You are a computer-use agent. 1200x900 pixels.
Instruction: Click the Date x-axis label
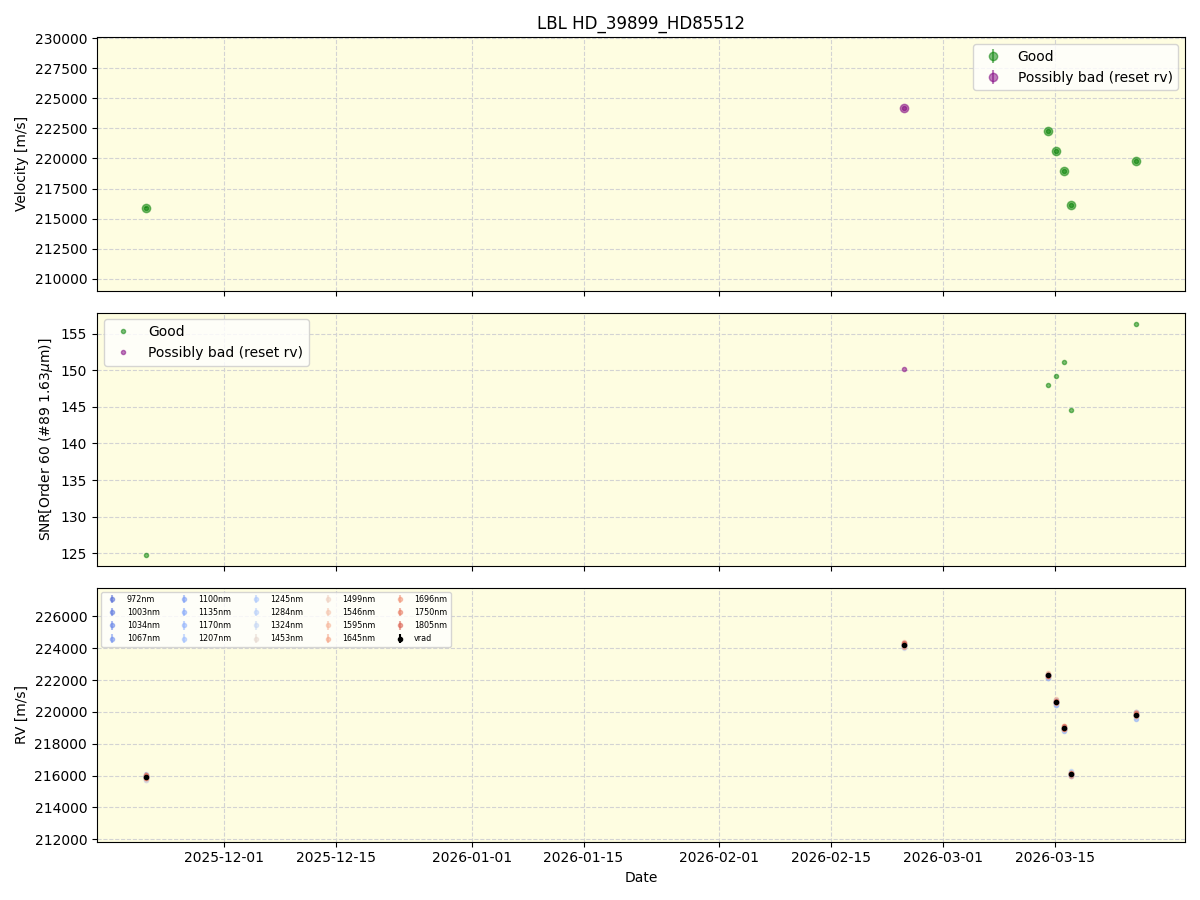click(641, 877)
